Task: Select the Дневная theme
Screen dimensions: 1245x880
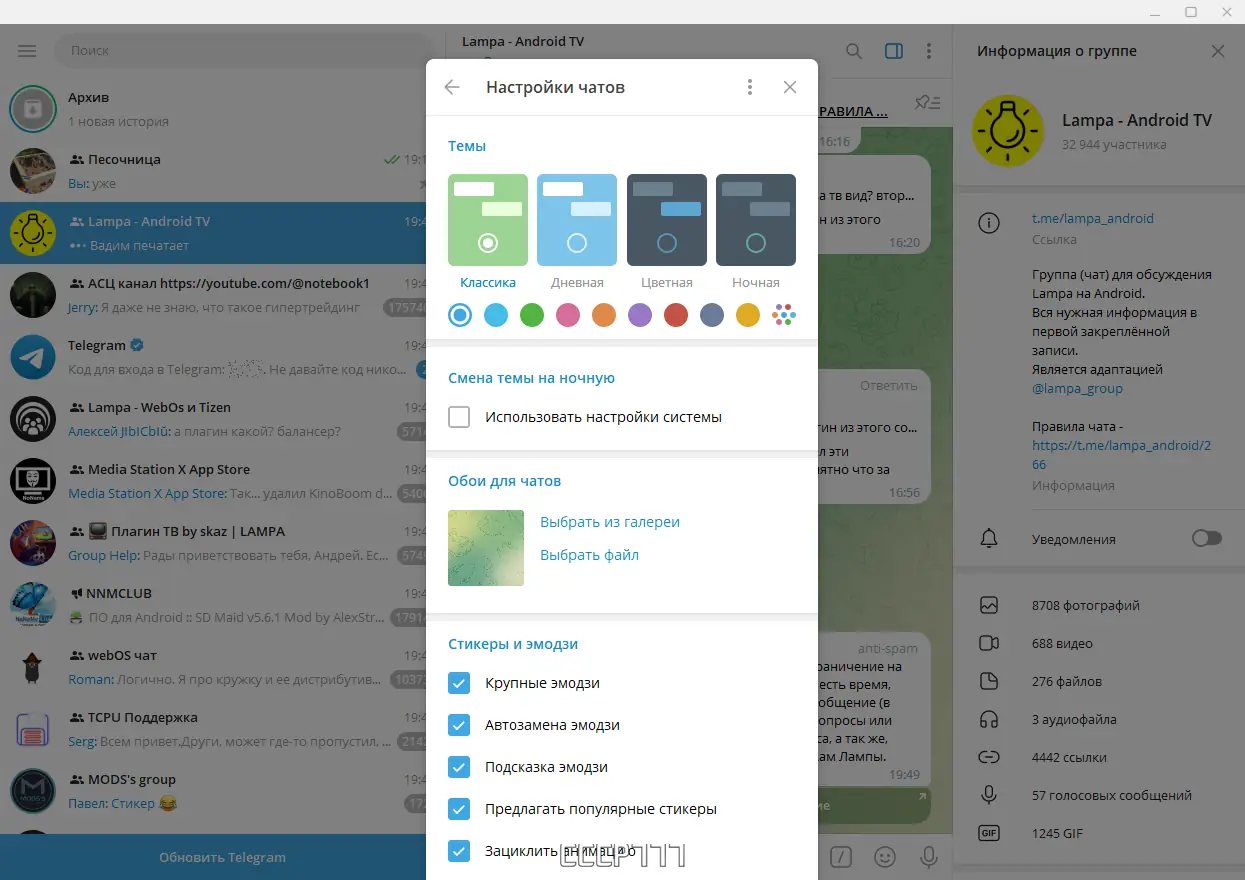Action: (577, 220)
